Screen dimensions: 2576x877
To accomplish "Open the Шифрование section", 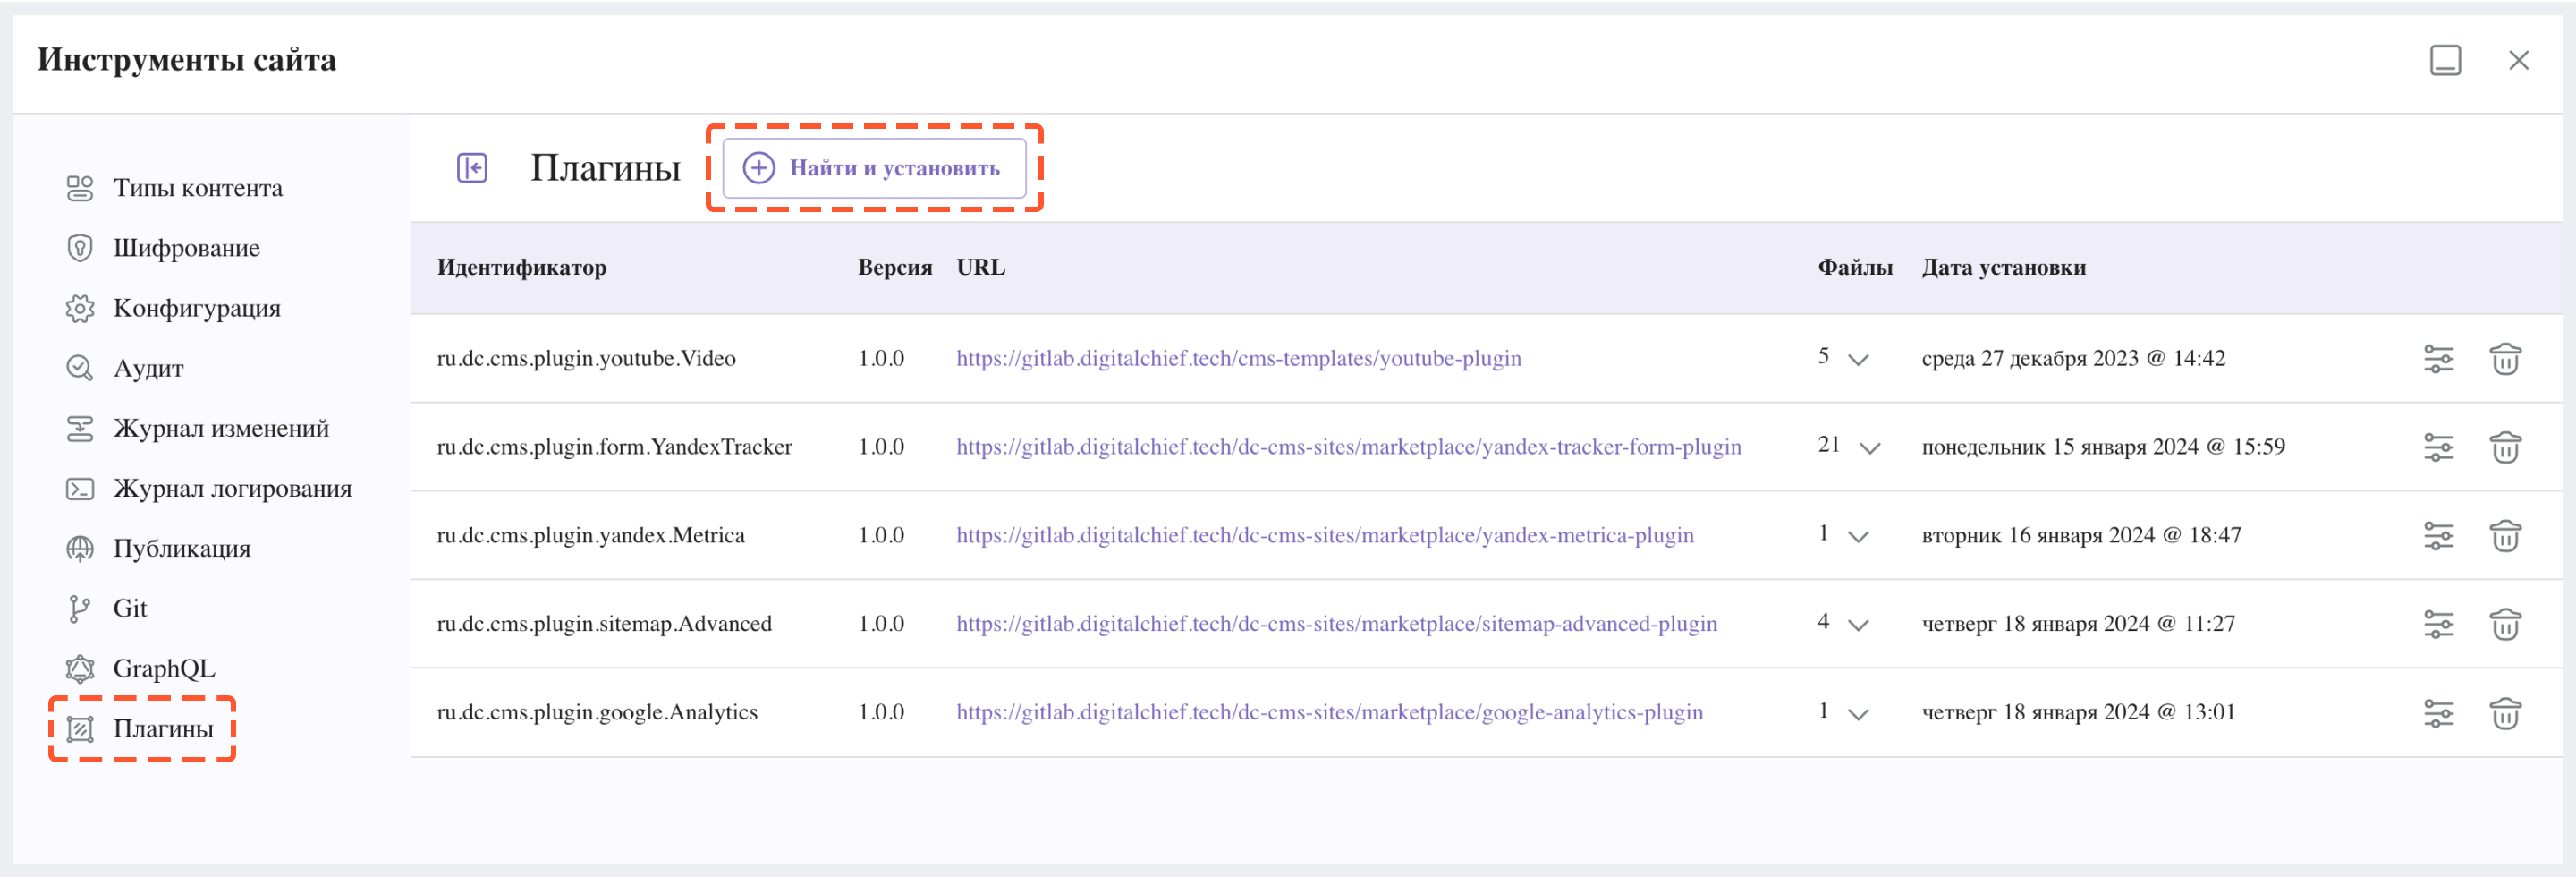I will tap(187, 248).
